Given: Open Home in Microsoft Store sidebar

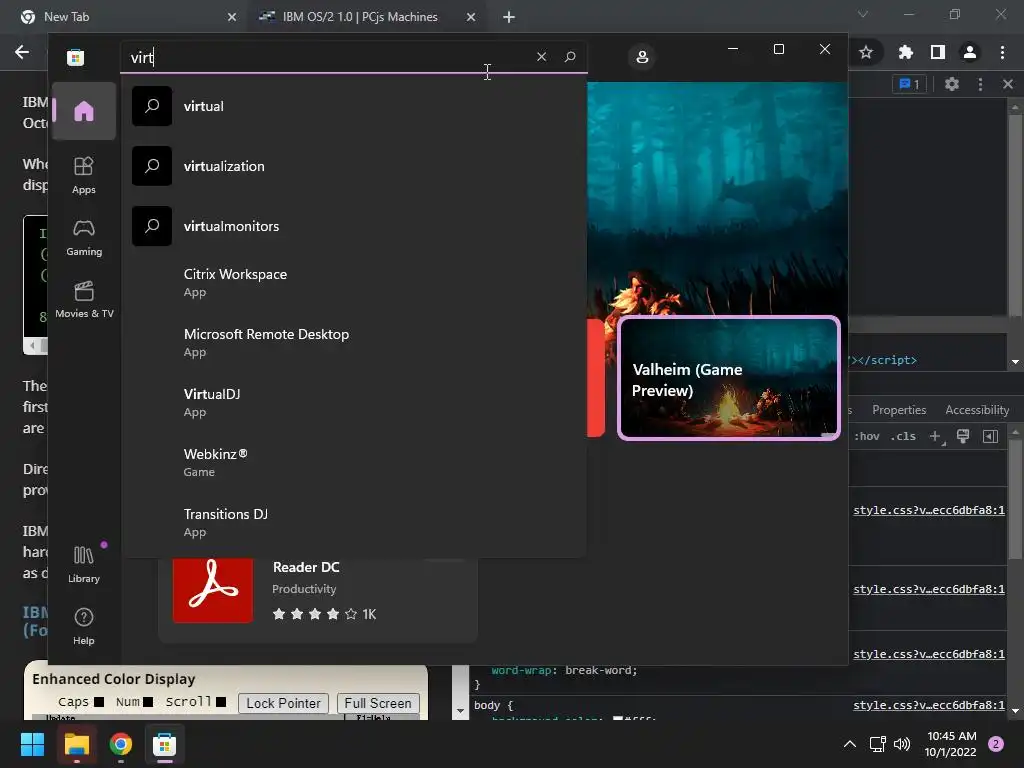Looking at the screenshot, I should click(x=84, y=111).
